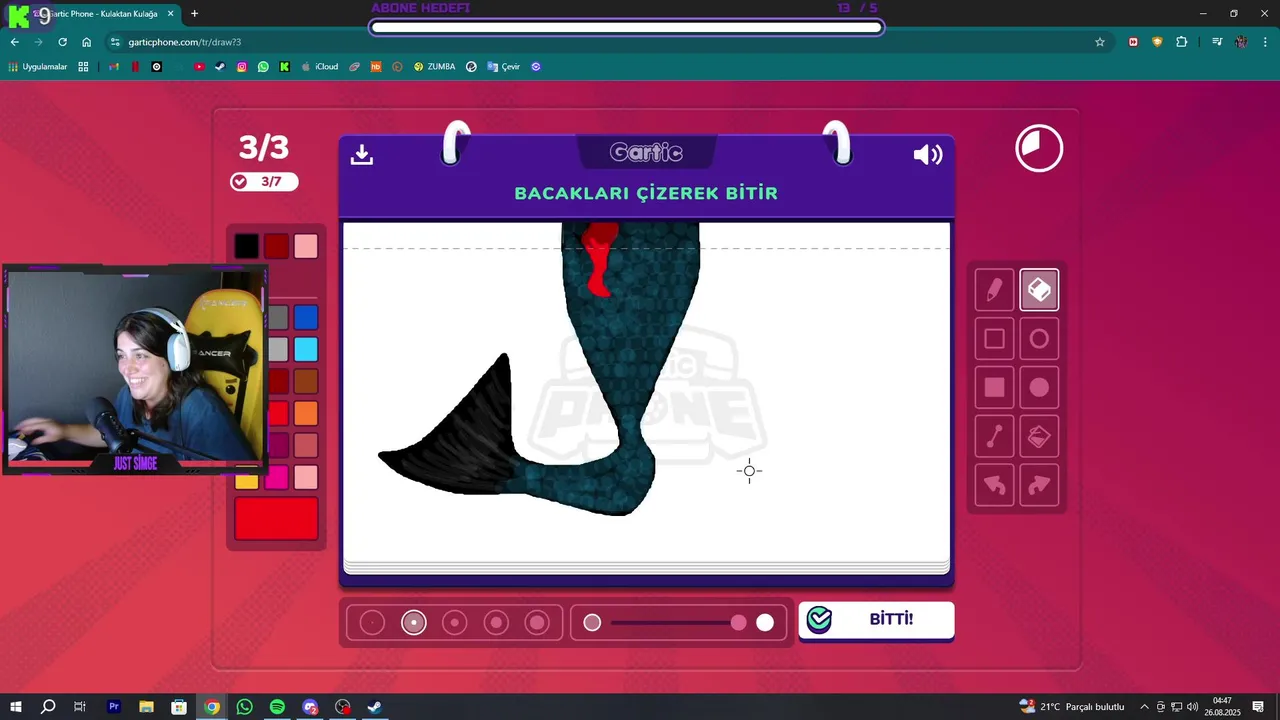Click BİTTİ! to finish the drawing
The width and height of the screenshot is (1280, 720).
(876, 620)
